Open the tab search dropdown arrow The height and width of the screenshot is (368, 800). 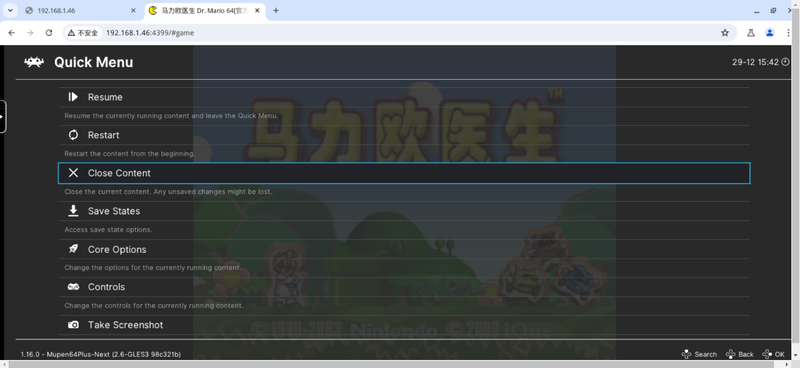coord(10,10)
